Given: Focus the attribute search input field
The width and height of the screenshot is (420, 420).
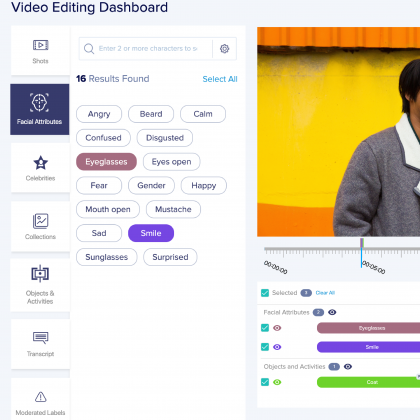Looking at the screenshot, I should [148, 49].
